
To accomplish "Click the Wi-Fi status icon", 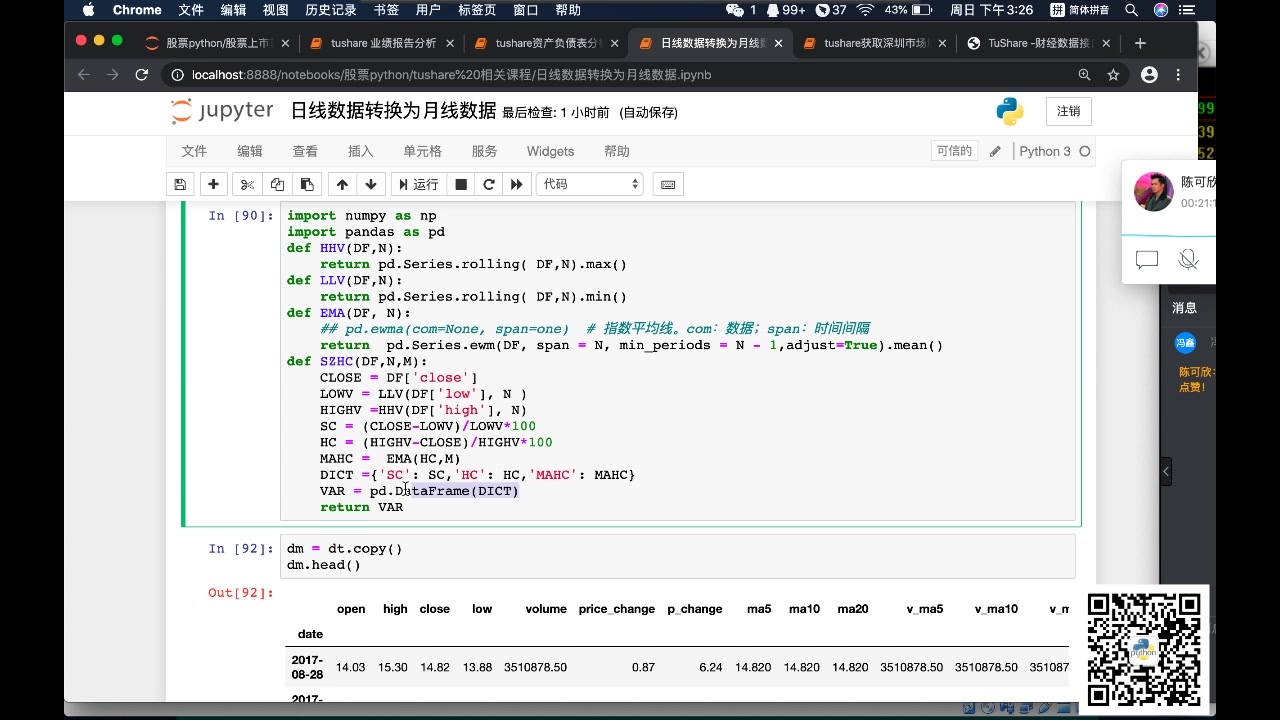I will coord(866,10).
